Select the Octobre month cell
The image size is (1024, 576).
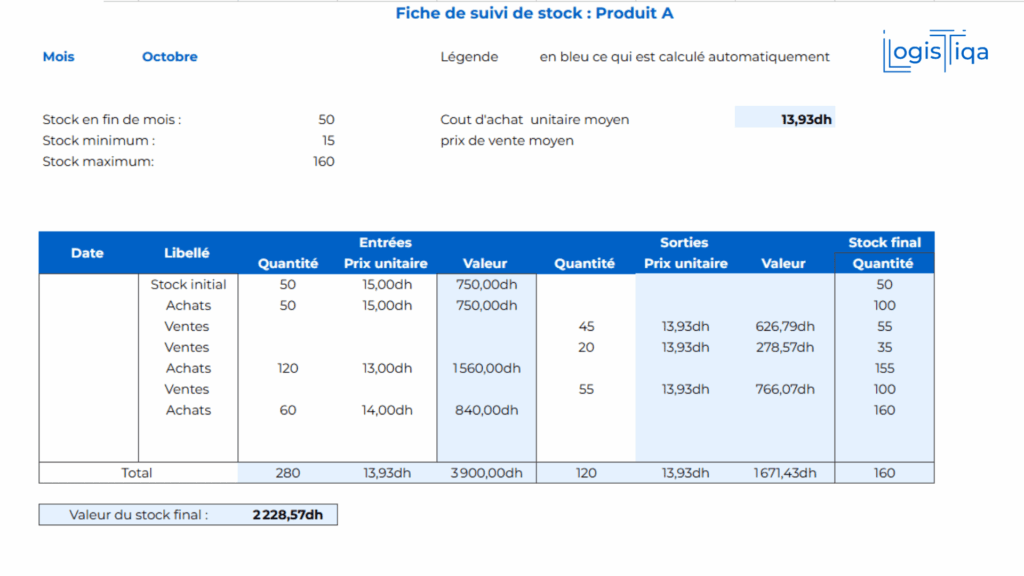point(169,57)
